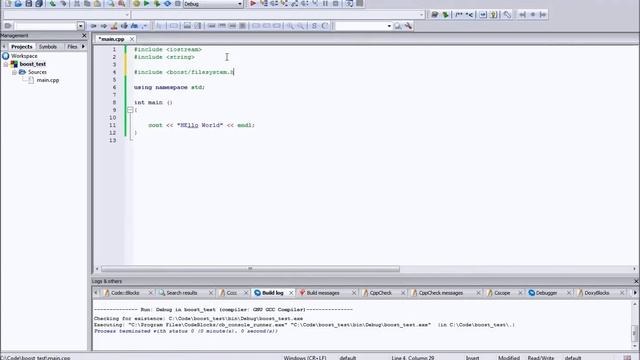This screenshot has width=640, height=360.
Task: Click the Find magnifier icon
Action: 111,3
